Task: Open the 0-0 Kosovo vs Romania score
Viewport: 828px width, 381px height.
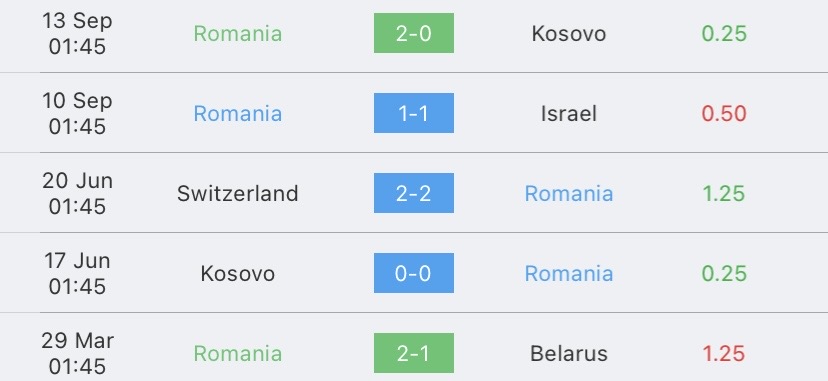Action: tap(413, 273)
